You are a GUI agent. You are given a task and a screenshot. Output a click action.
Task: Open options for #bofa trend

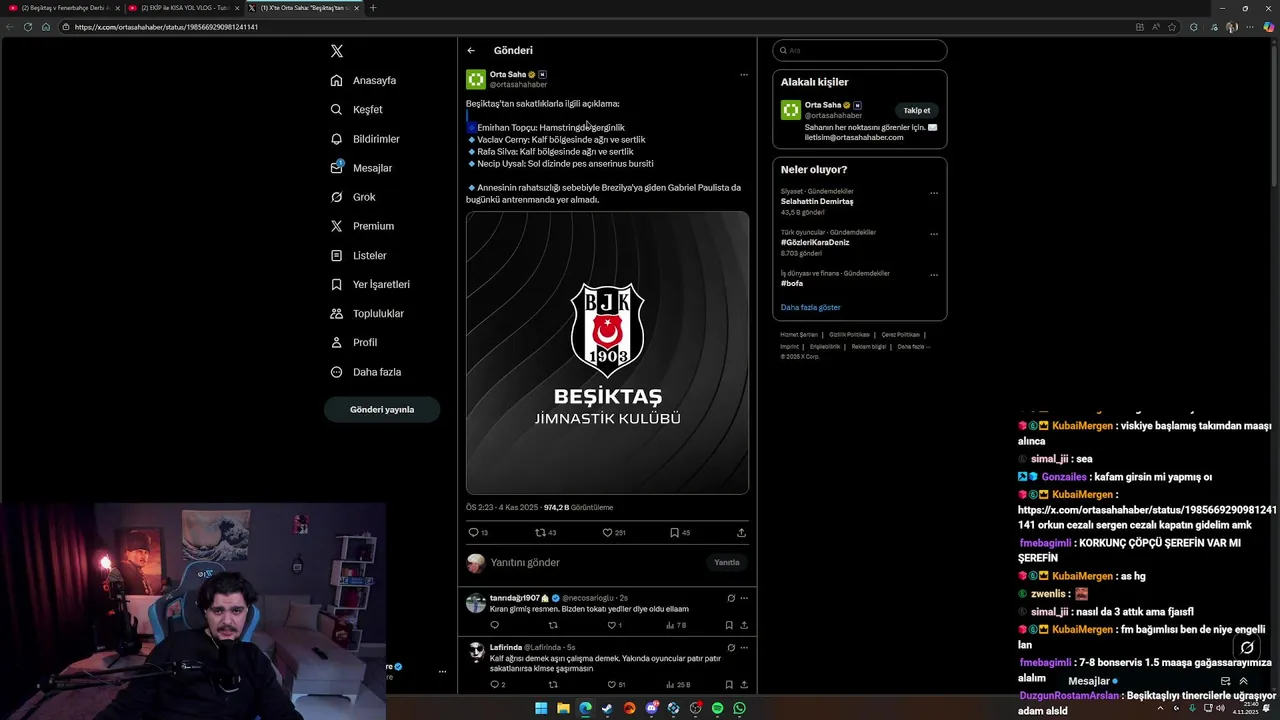pyautogui.click(x=934, y=275)
